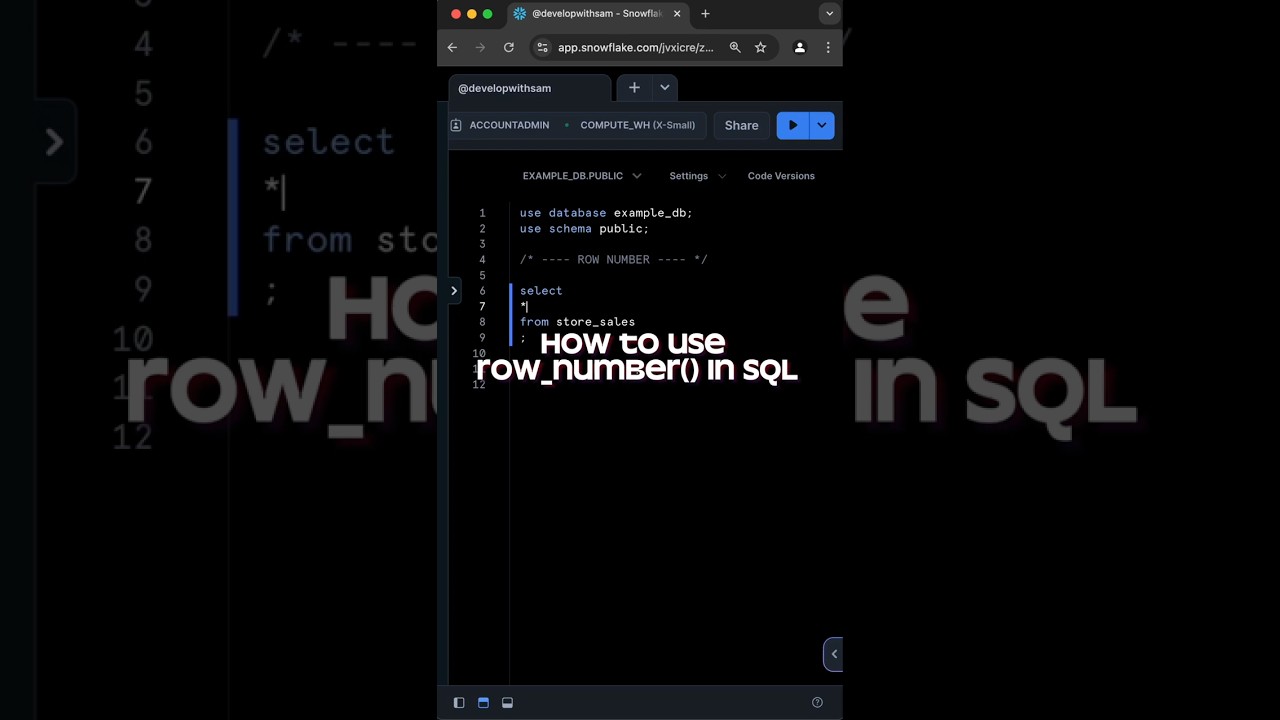Open site information icon in address bar
Viewport: 1280px width, 720px height.
point(542,47)
